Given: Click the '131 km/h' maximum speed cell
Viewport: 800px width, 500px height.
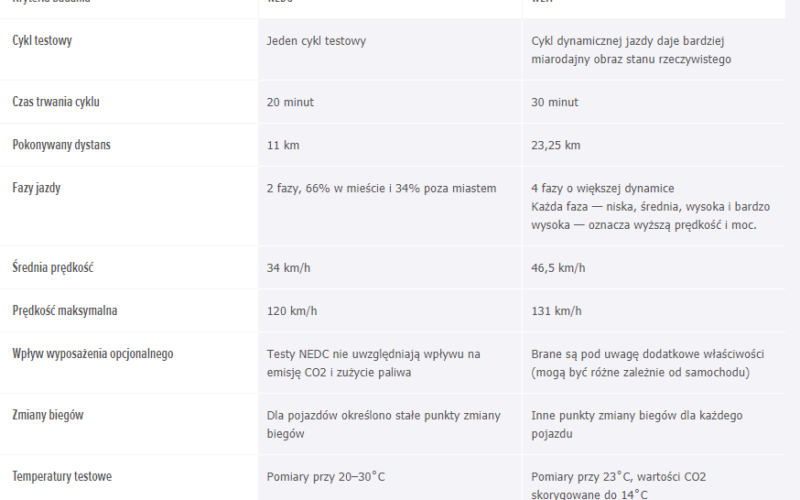Looking at the screenshot, I should 556,311.
